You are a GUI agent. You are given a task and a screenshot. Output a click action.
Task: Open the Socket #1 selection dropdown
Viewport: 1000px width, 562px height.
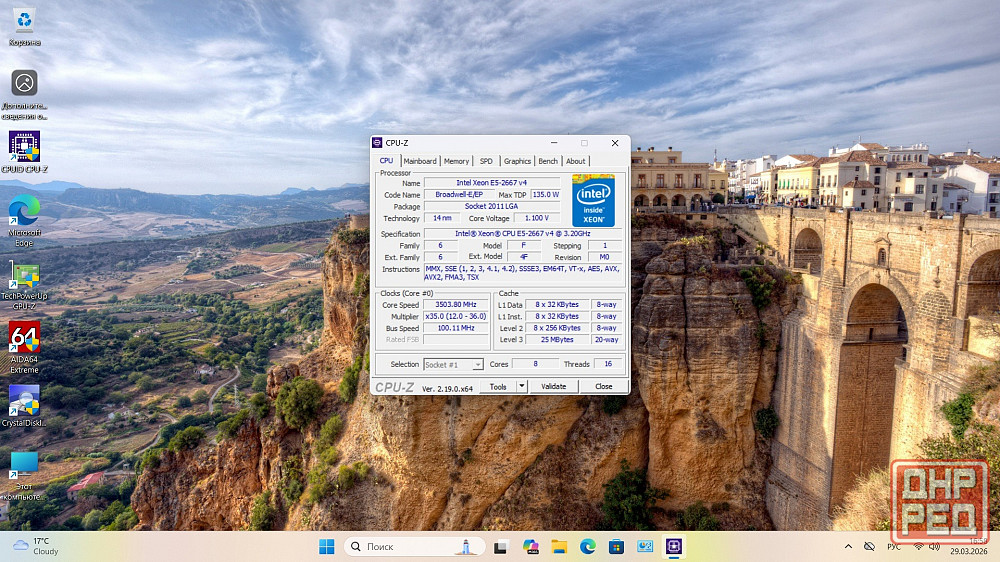tap(453, 365)
